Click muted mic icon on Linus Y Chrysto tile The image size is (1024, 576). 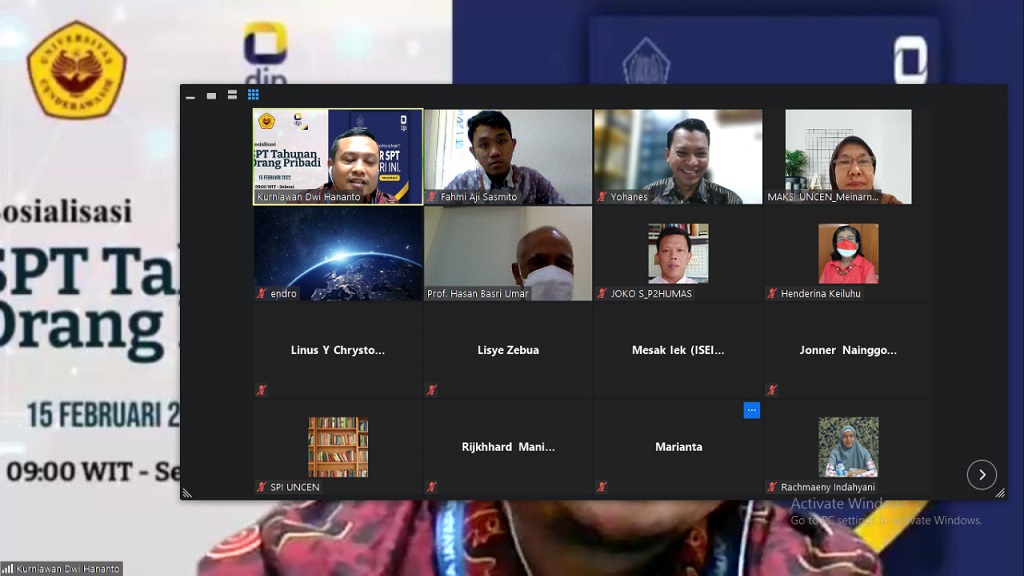(262, 390)
